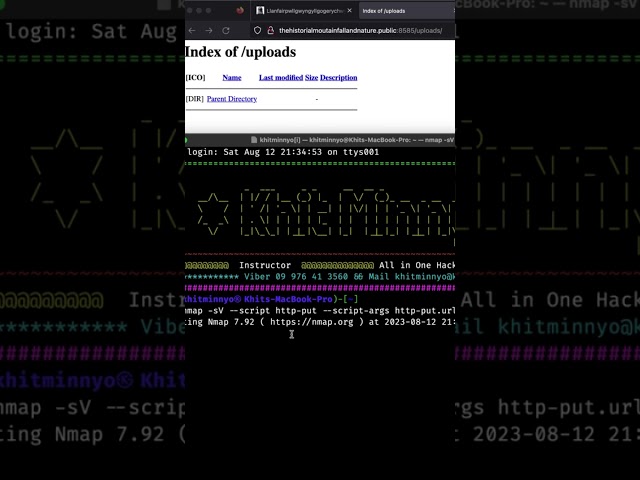Viewport: 640px width, 480px height.
Task: Sort listing by Size column
Action: [x=311, y=78]
